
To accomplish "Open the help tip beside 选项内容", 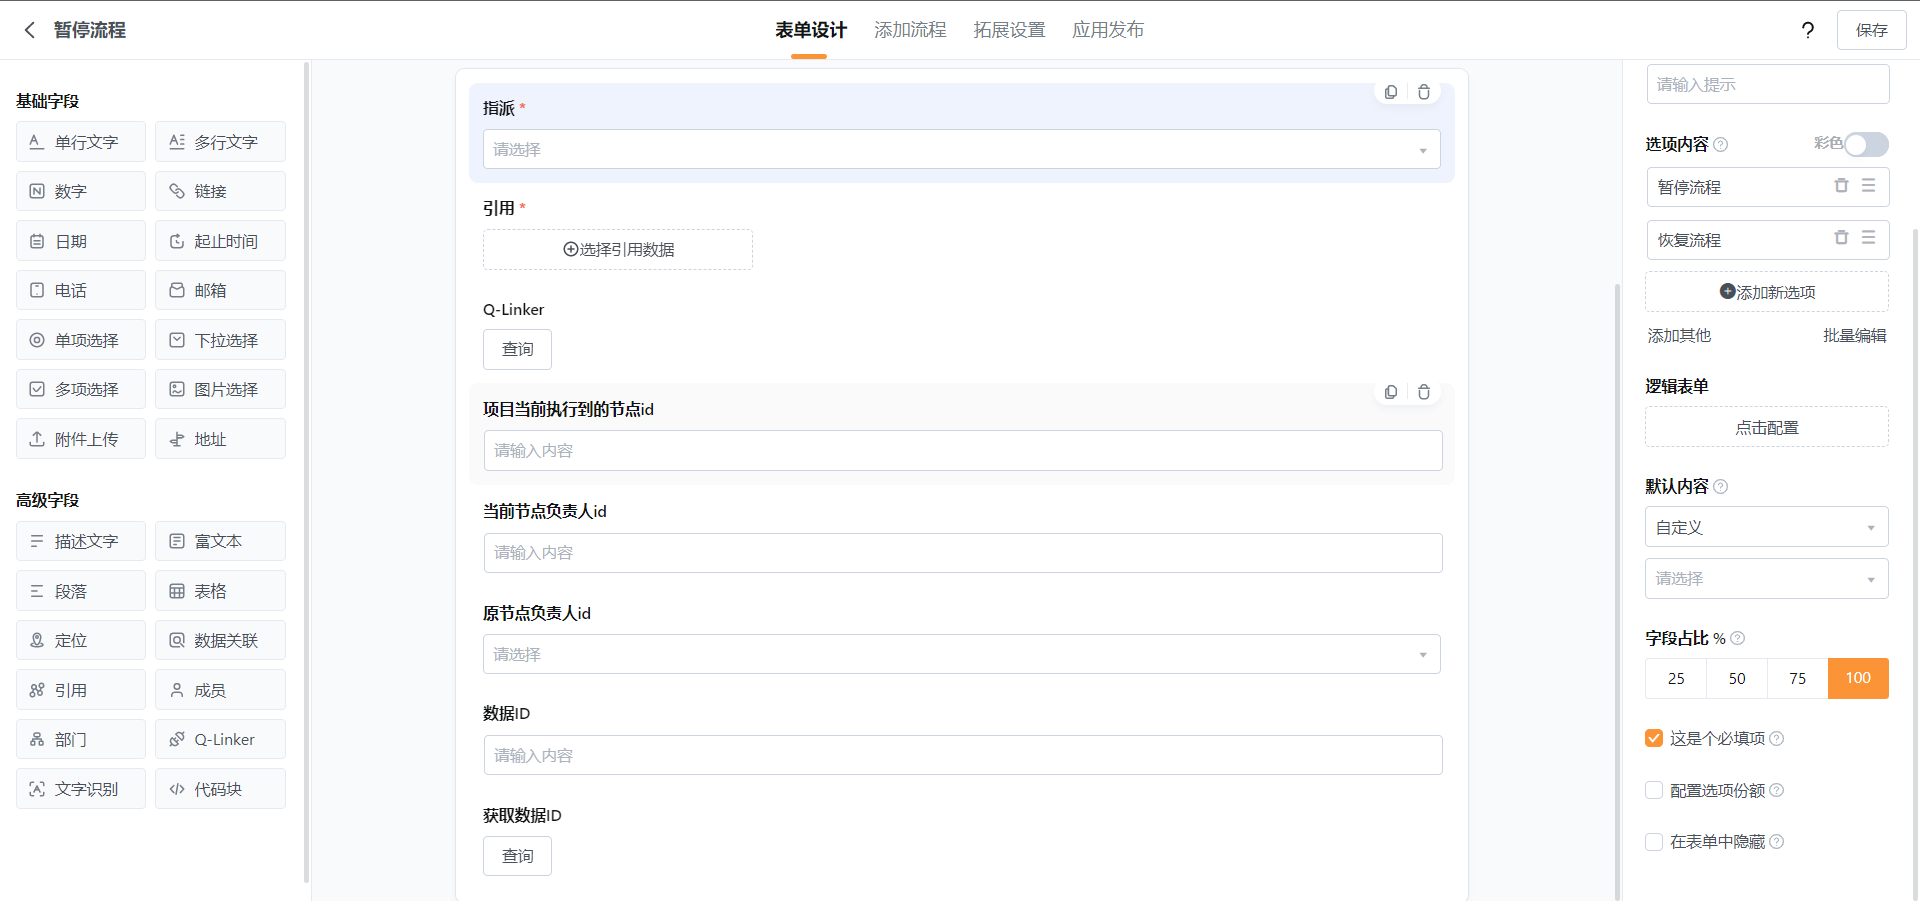I will [x=1721, y=145].
